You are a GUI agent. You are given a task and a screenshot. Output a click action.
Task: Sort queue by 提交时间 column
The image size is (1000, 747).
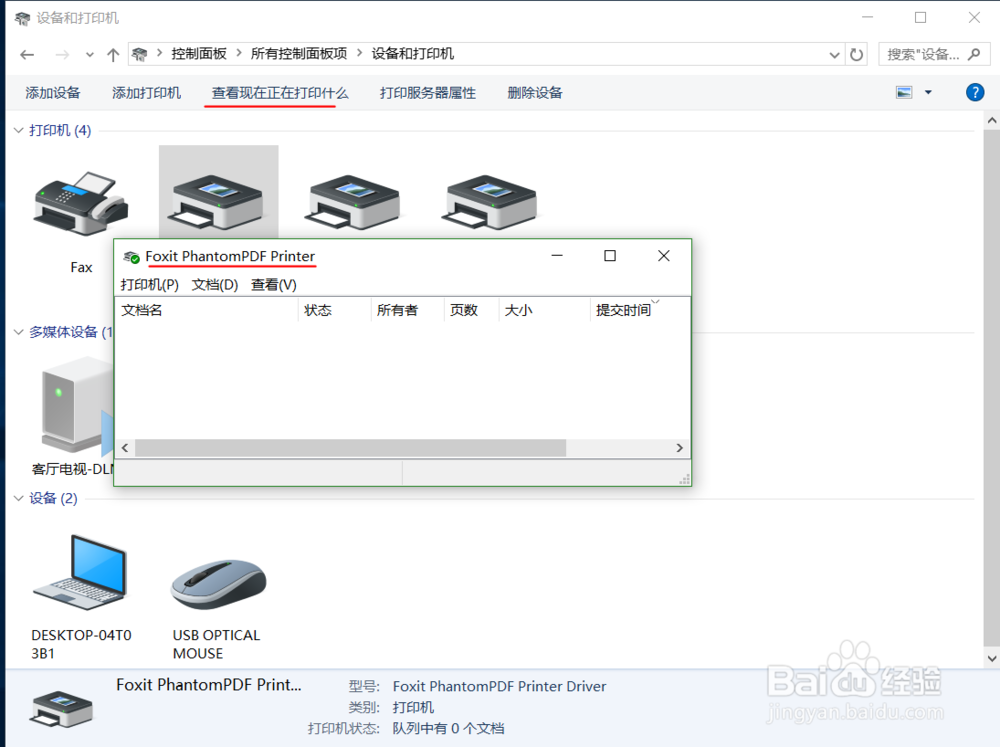tap(640, 310)
